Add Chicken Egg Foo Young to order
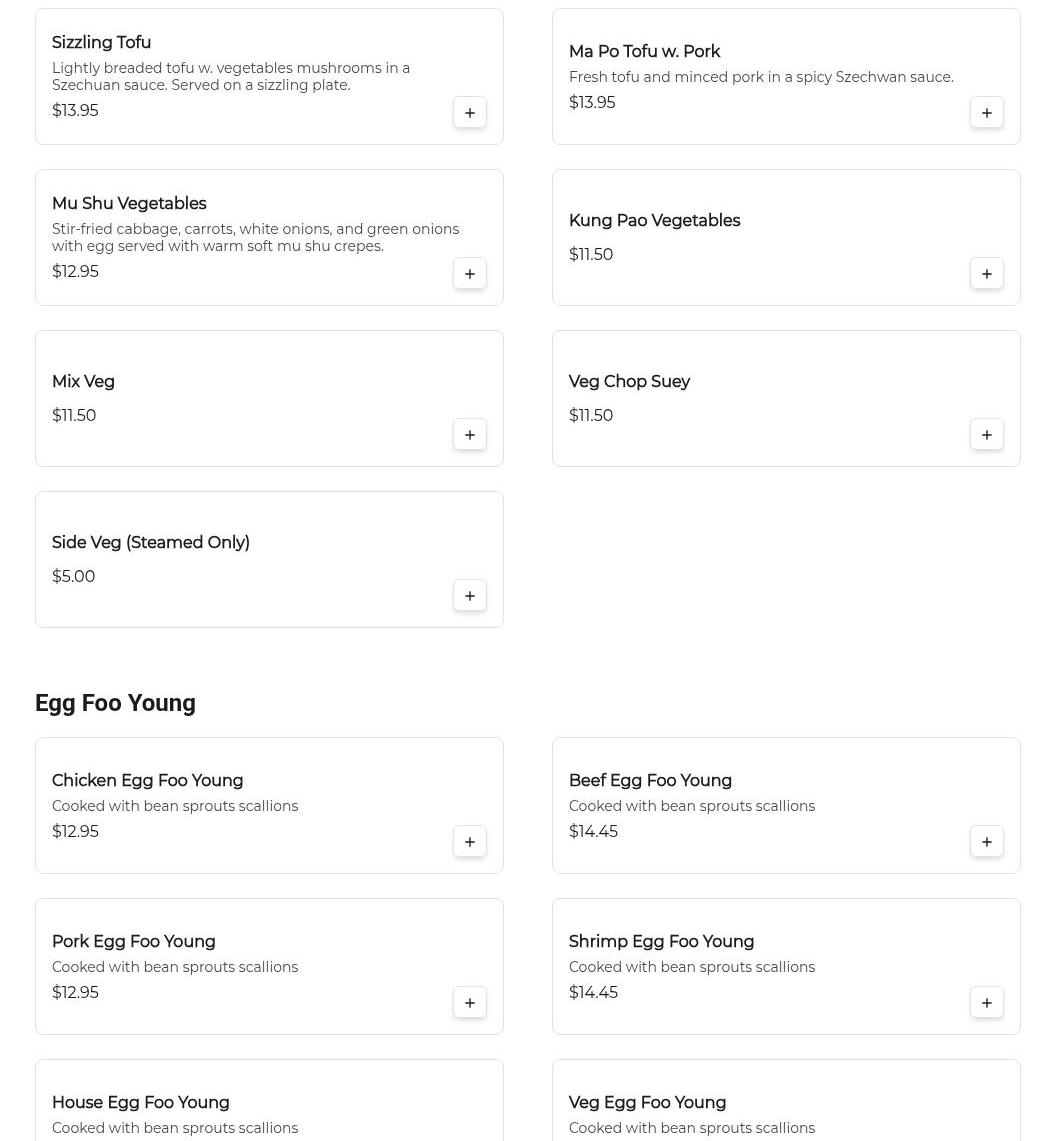This screenshot has height=1141, width=1050. point(470,842)
